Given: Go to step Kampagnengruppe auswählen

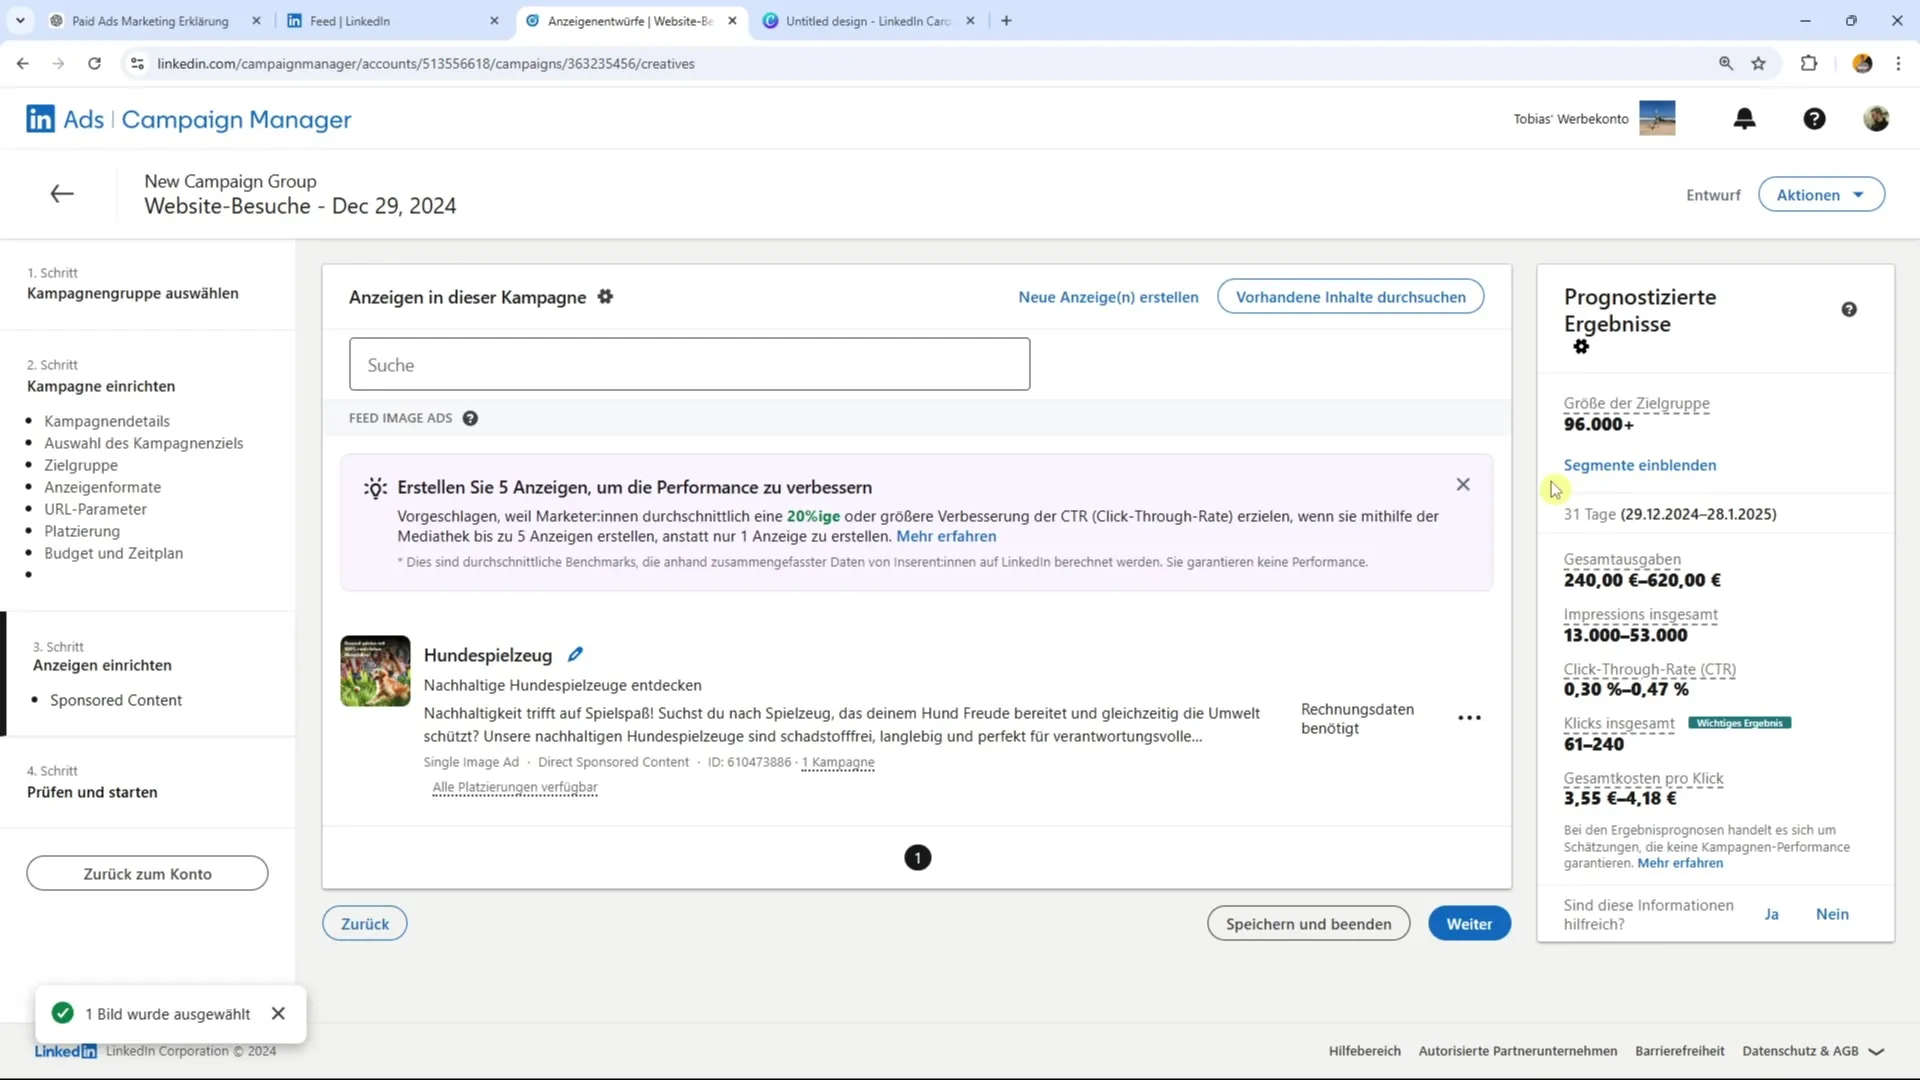Looking at the screenshot, I should [x=133, y=293].
